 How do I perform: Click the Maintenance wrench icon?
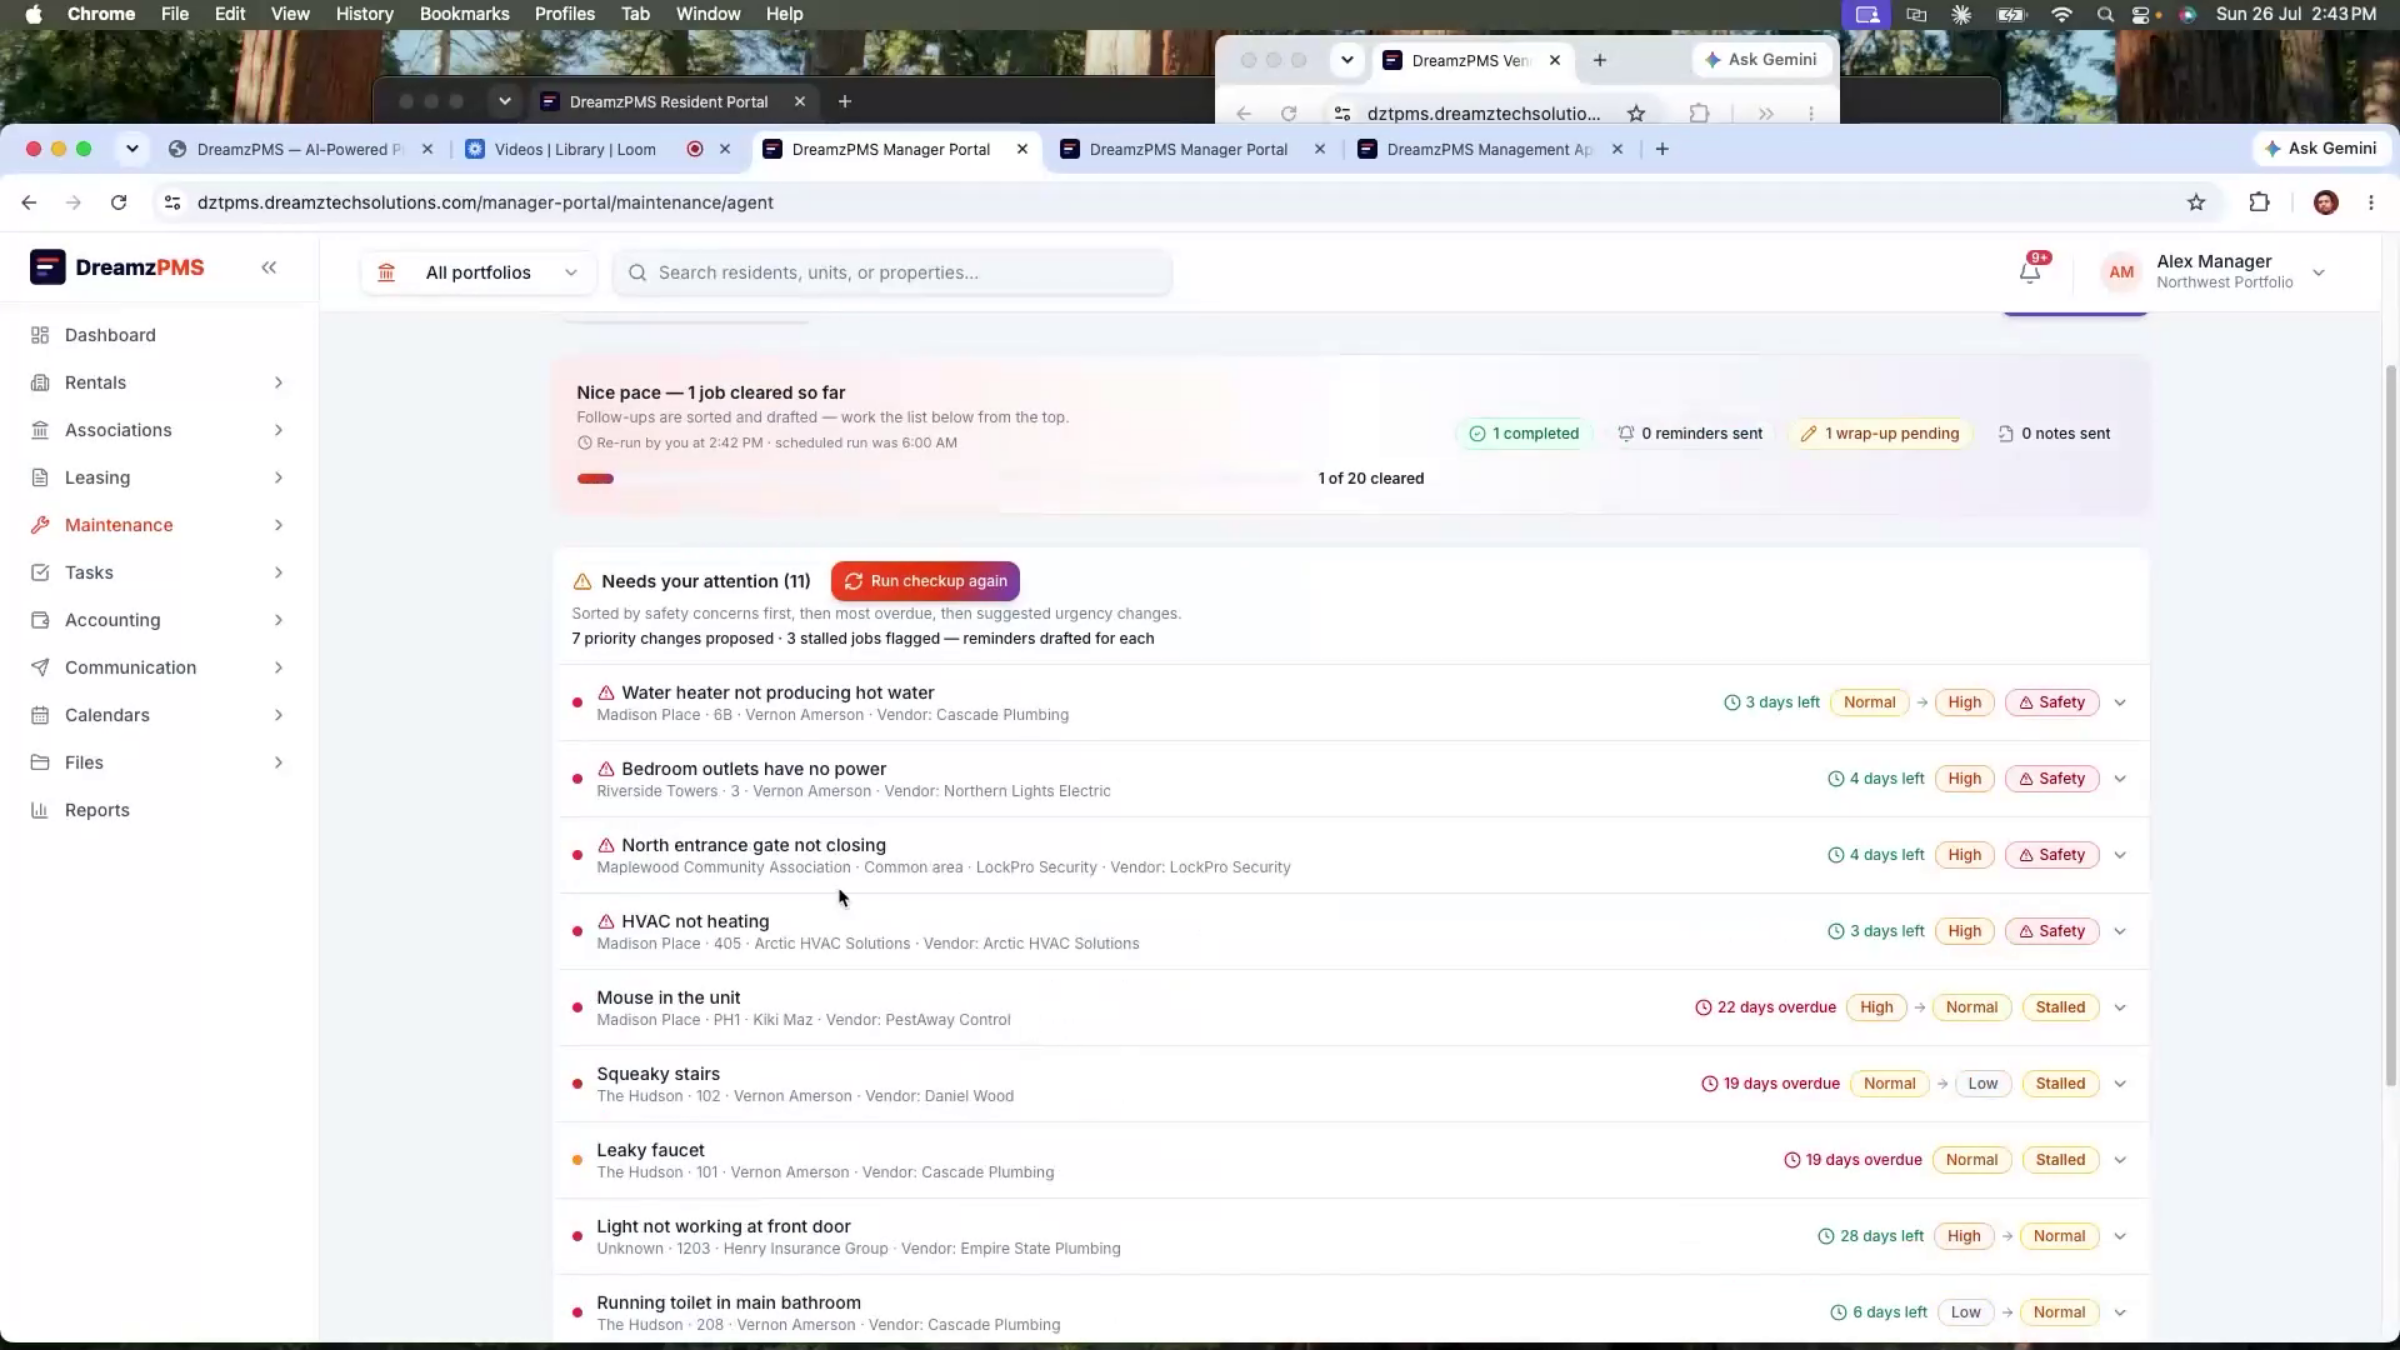coord(40,525)
